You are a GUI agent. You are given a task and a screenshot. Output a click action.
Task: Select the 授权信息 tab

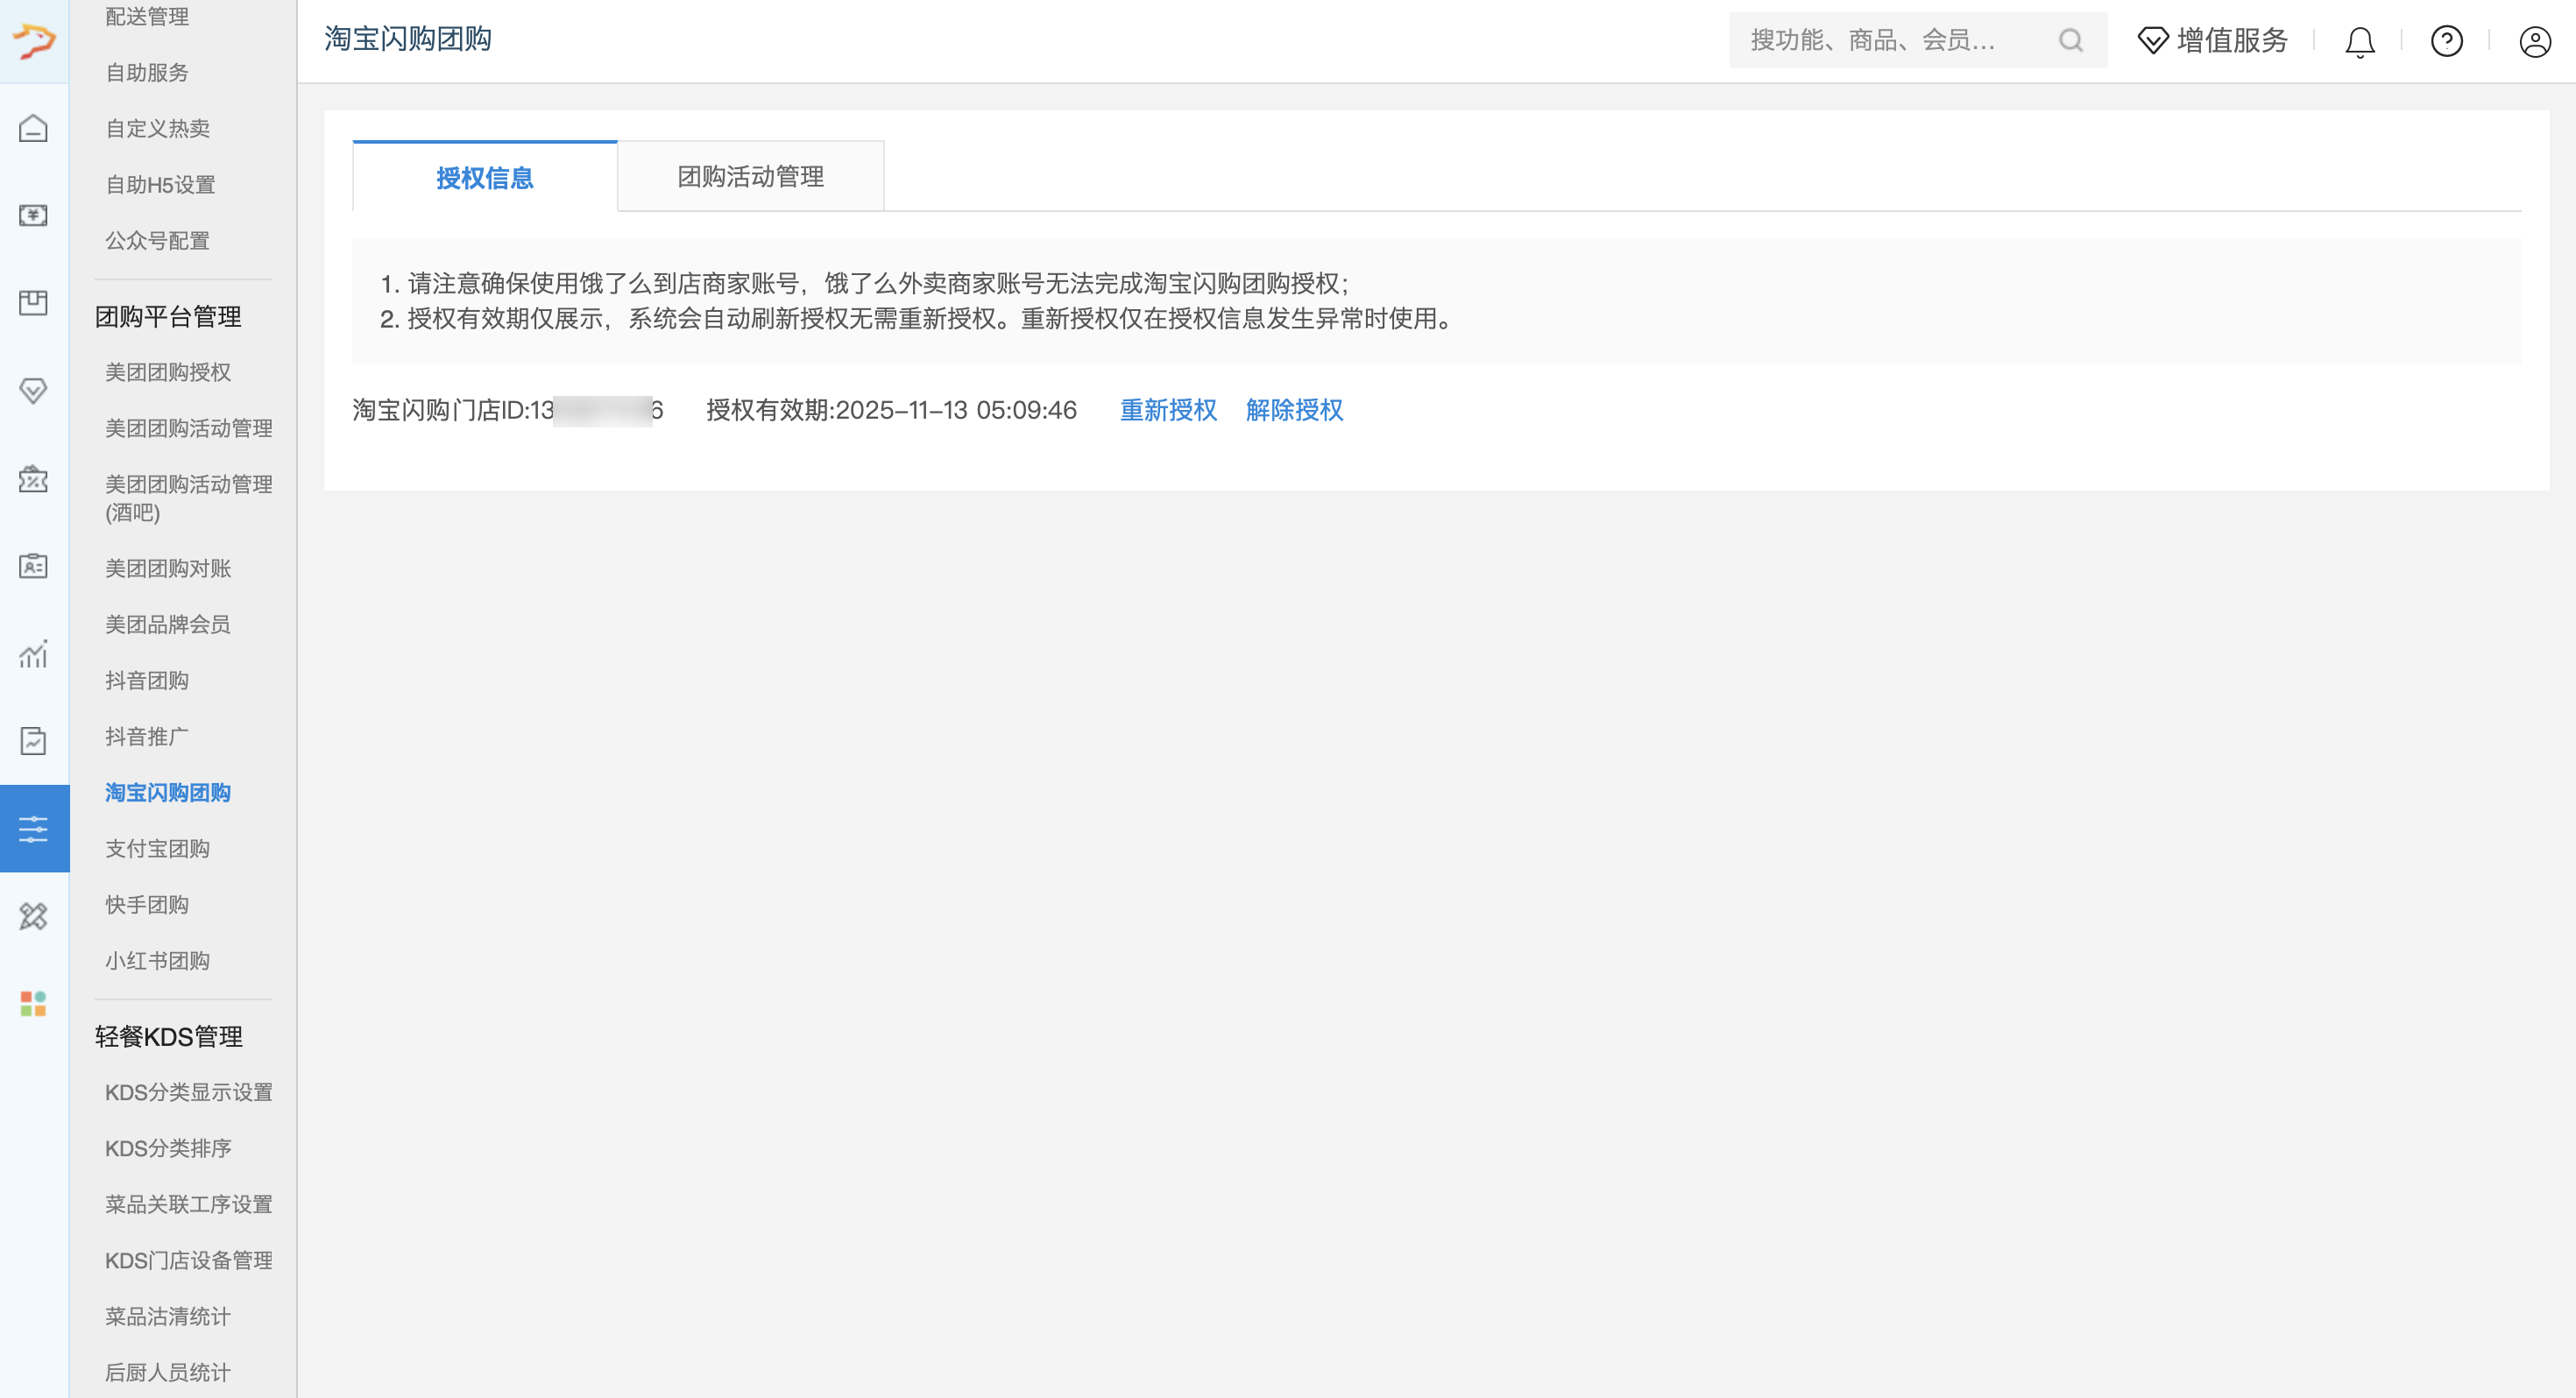pos(484,178)
